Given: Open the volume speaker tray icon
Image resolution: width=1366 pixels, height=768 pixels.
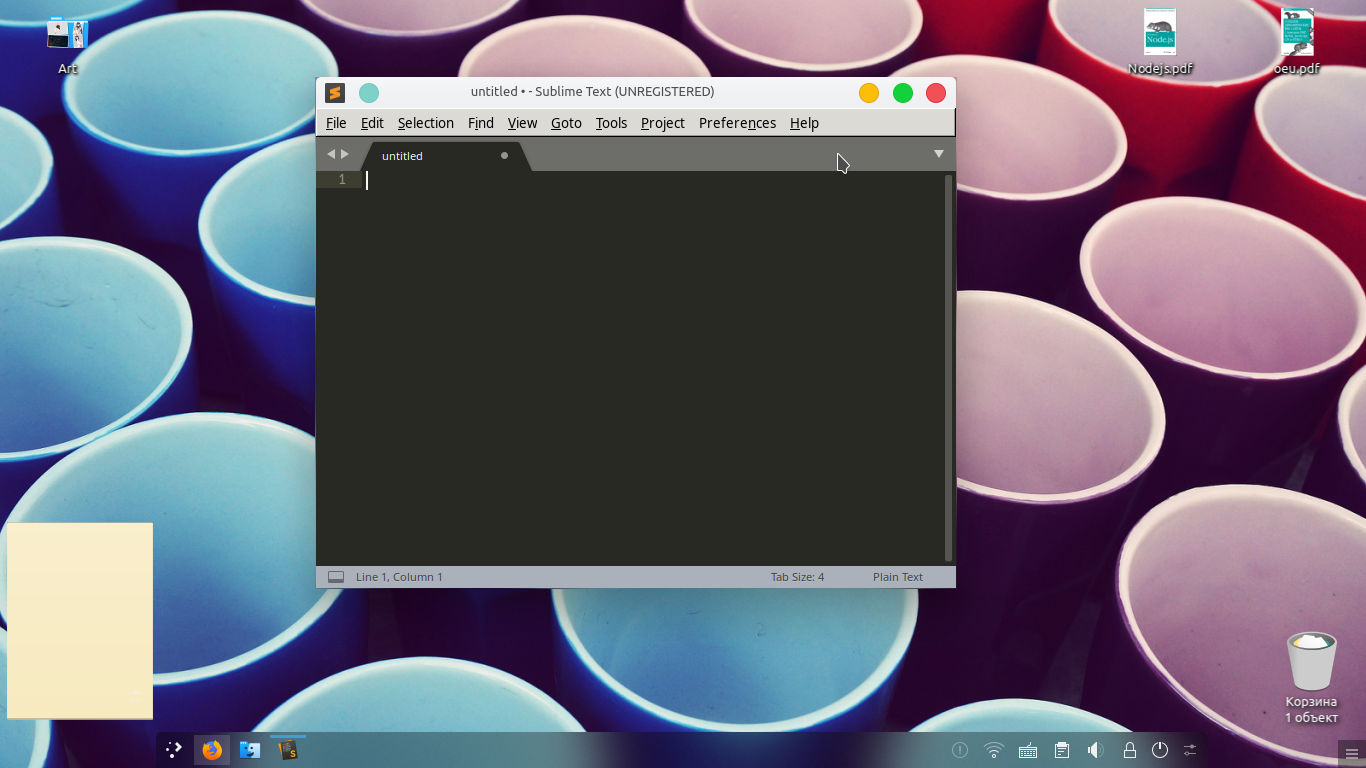Looking at the screenshot, I should [1095, 750].
